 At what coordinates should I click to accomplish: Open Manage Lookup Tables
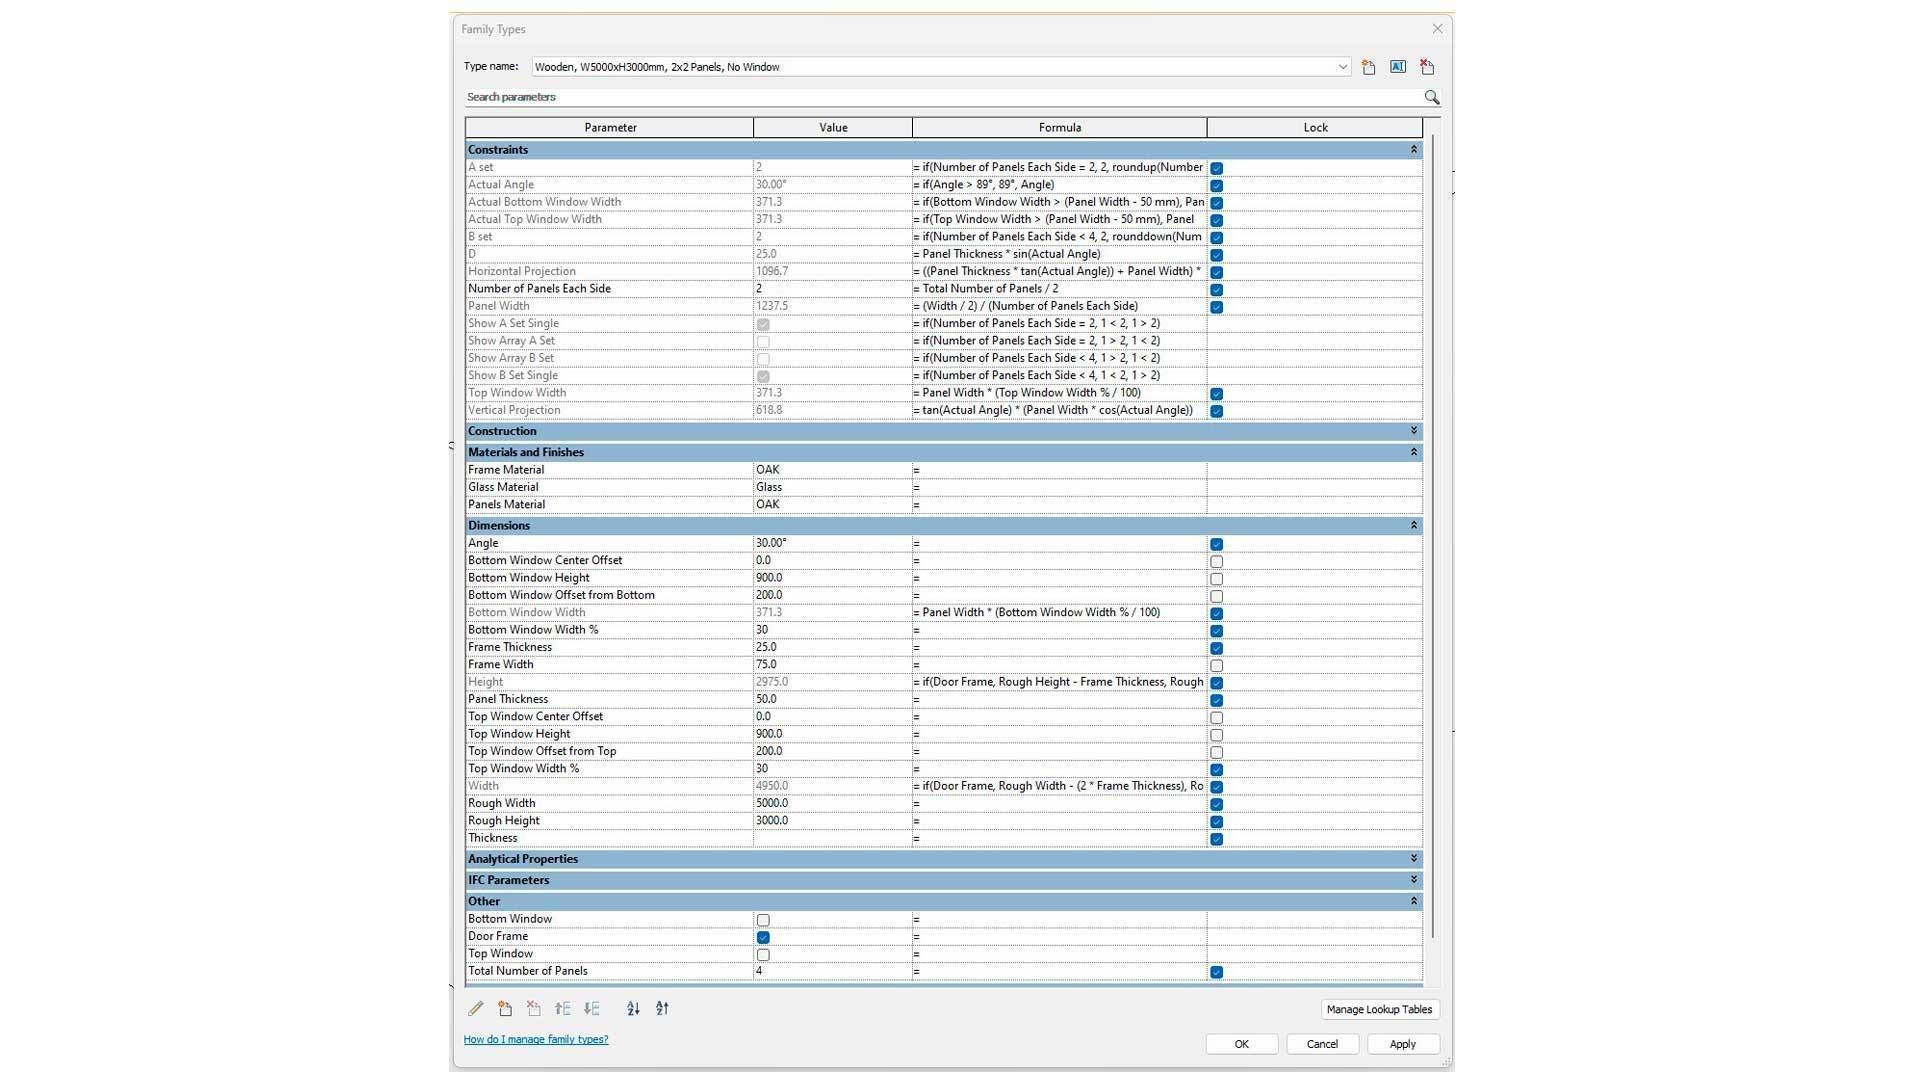[x=1379, y=1009]
